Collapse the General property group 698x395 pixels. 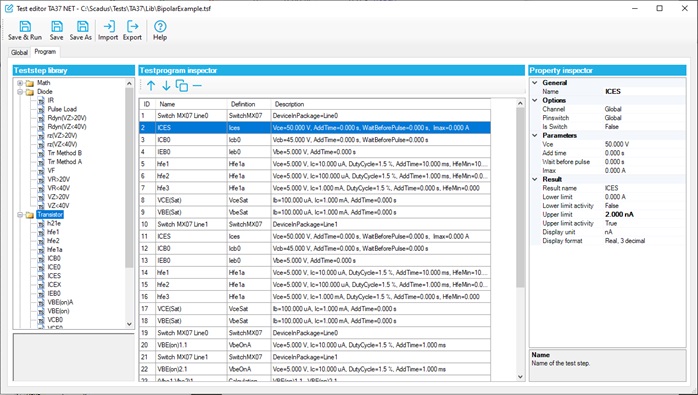pyautogui.click(x=535, y=82)
